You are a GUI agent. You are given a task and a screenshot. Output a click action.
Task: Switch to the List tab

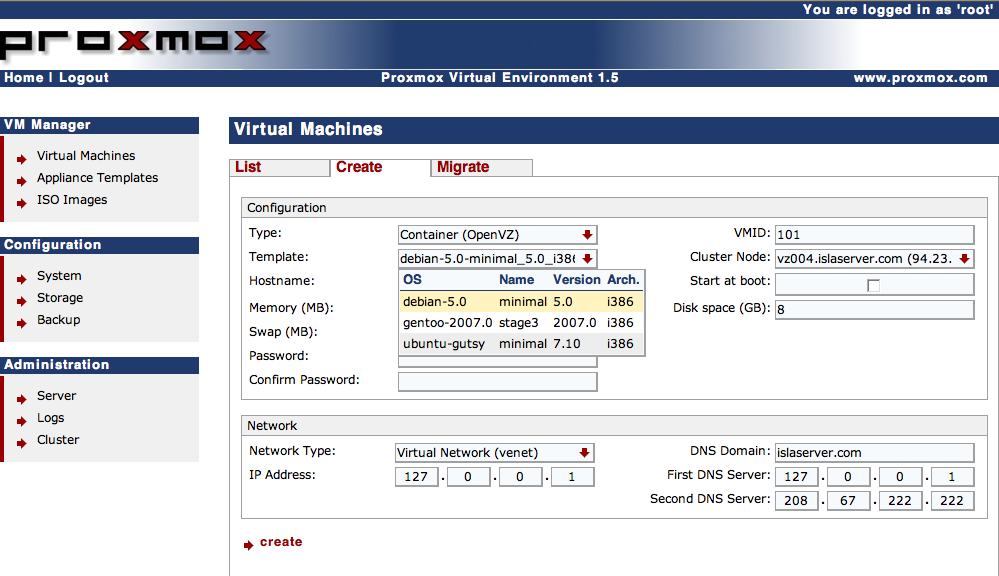[248, 167]
